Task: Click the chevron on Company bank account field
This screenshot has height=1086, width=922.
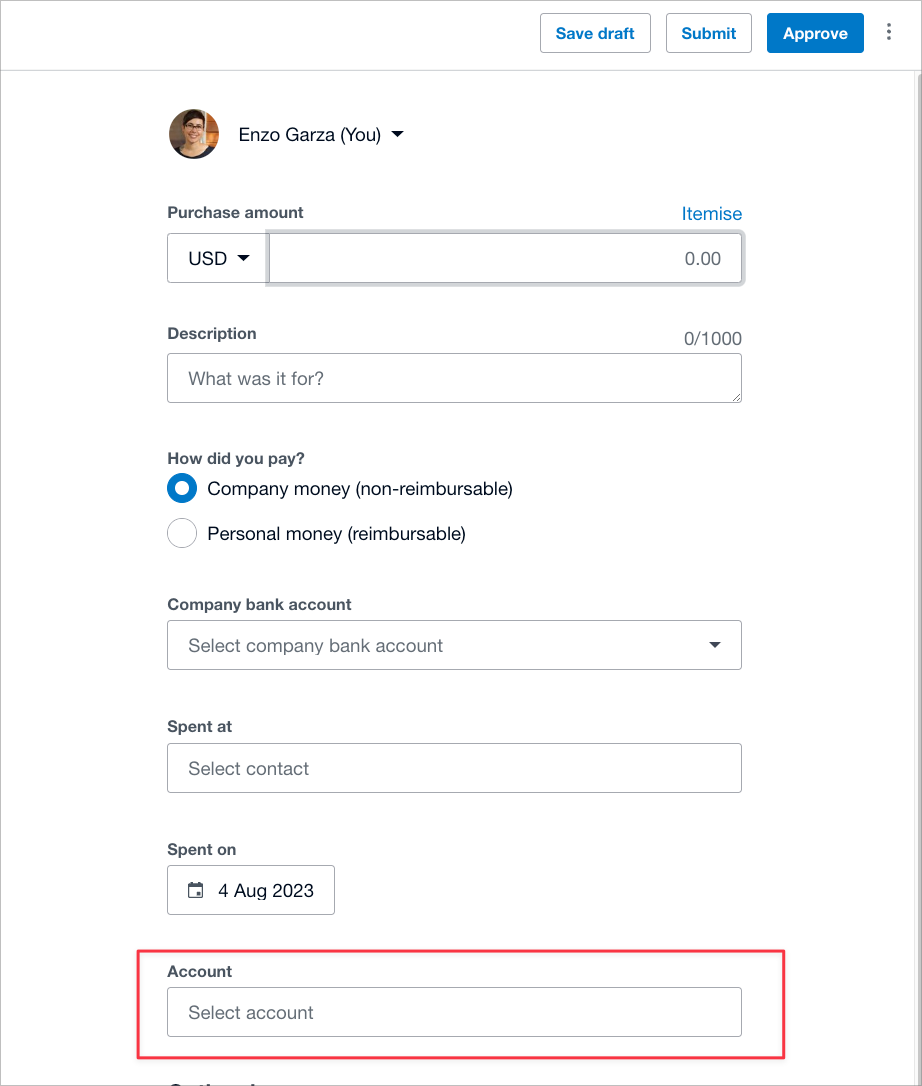Action: pos(716,645)
